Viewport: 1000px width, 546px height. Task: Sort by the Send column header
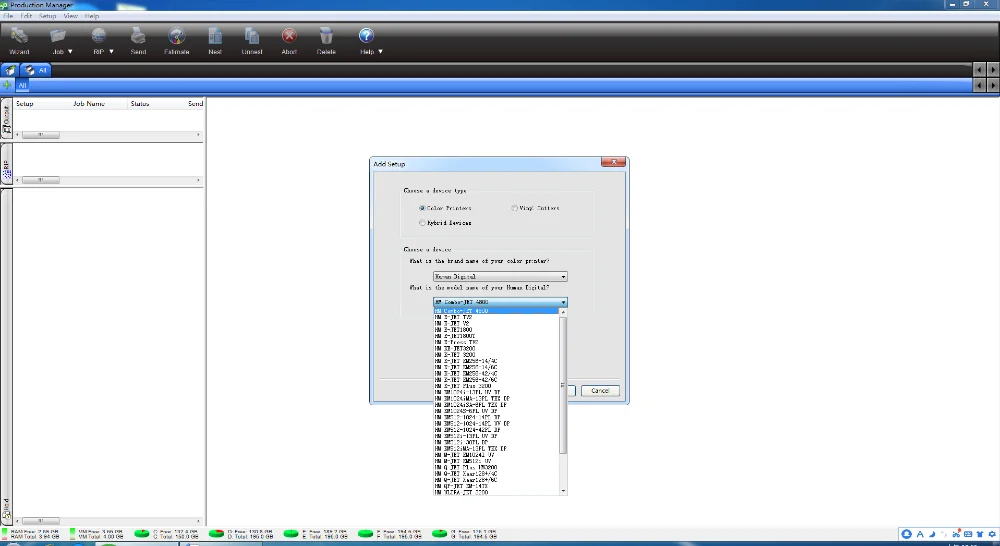pyautogui.click(x=195, y=103)
